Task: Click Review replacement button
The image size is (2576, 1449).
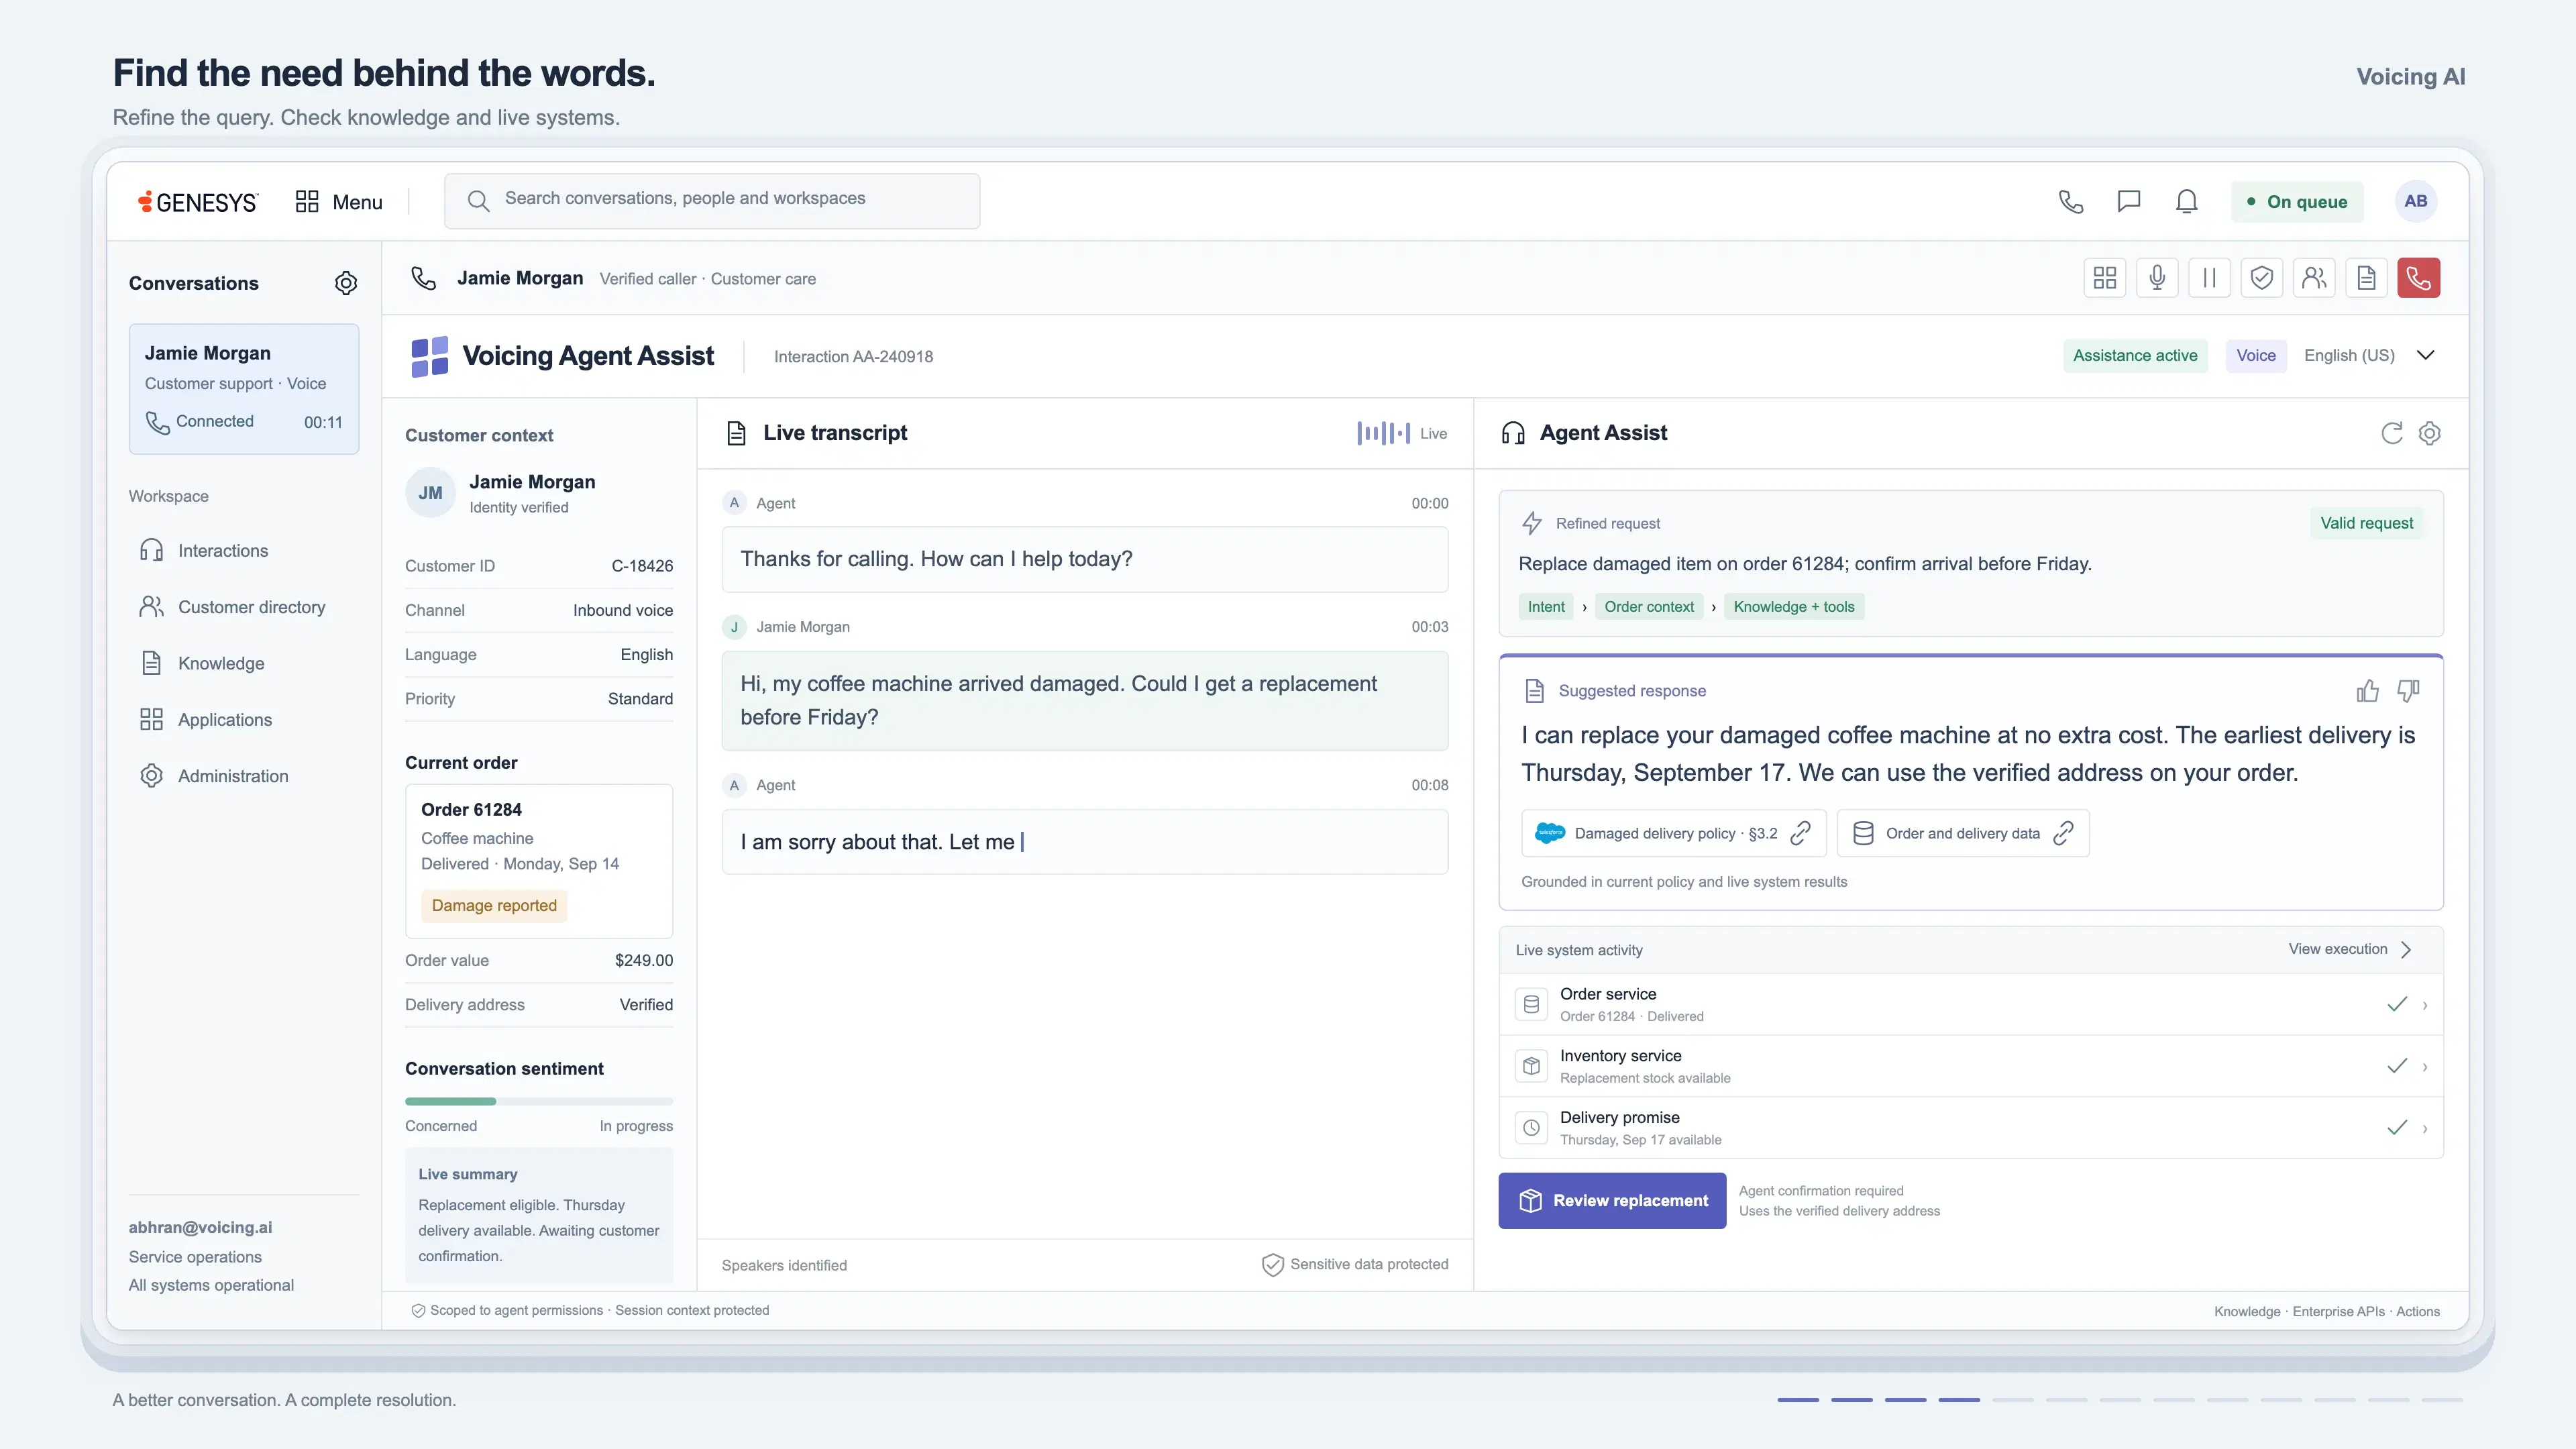Action: click(1612, 1200)
